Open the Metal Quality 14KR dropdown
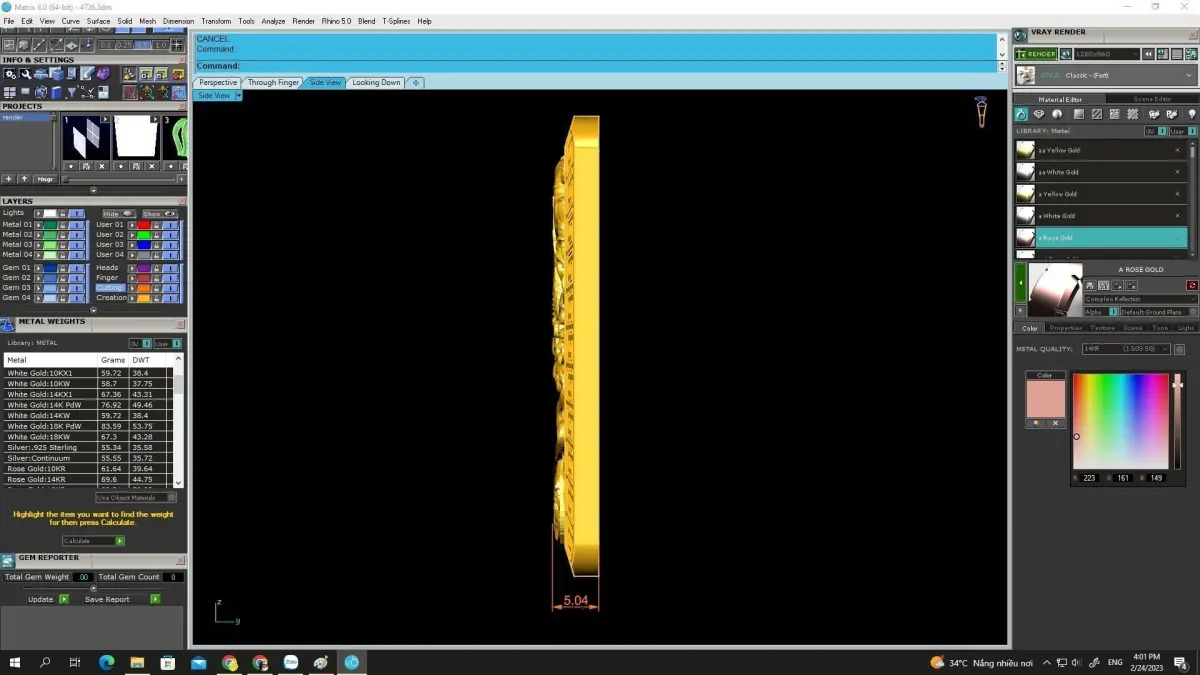The image size is (1200, 675). (x=1126, y=349)
